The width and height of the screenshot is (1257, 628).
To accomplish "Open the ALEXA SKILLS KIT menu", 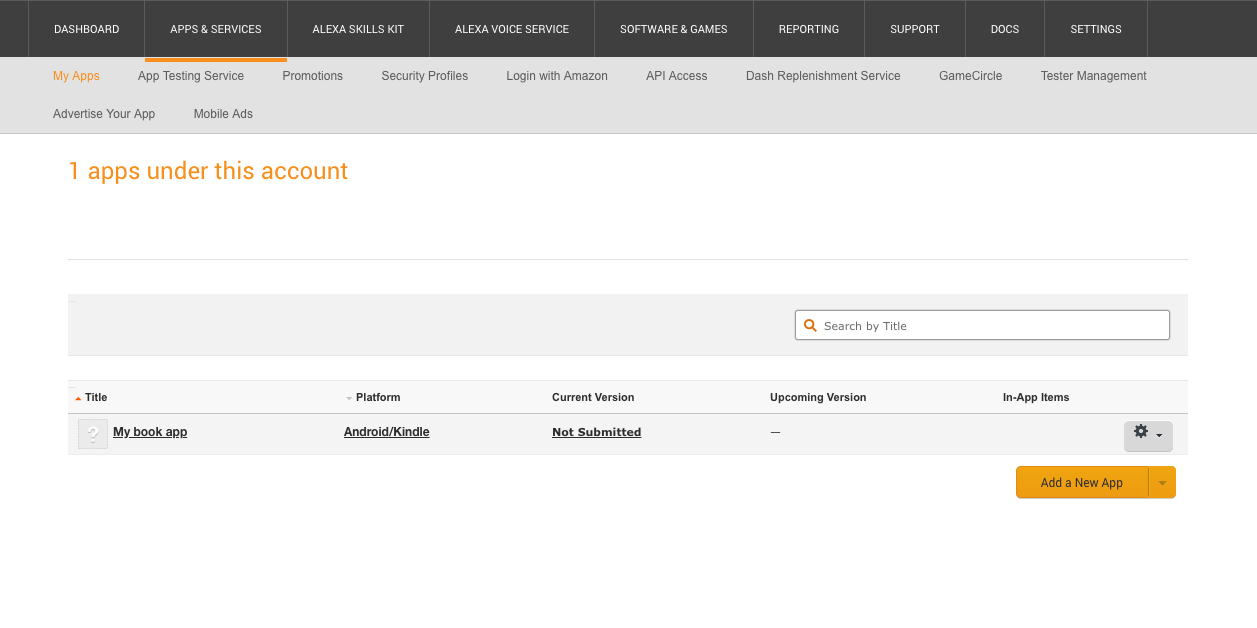I will (x=358, y=29).
